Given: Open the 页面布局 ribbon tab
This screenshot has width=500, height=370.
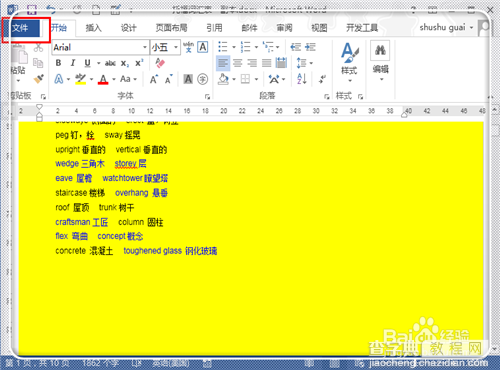Looking at the screenshot, I should [172, 28].
